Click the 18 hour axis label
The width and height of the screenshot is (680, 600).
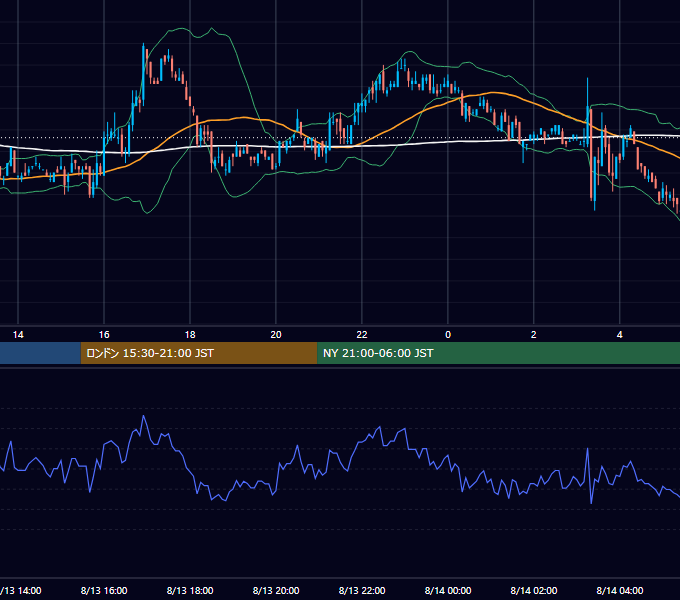click(x=190, y=335)
